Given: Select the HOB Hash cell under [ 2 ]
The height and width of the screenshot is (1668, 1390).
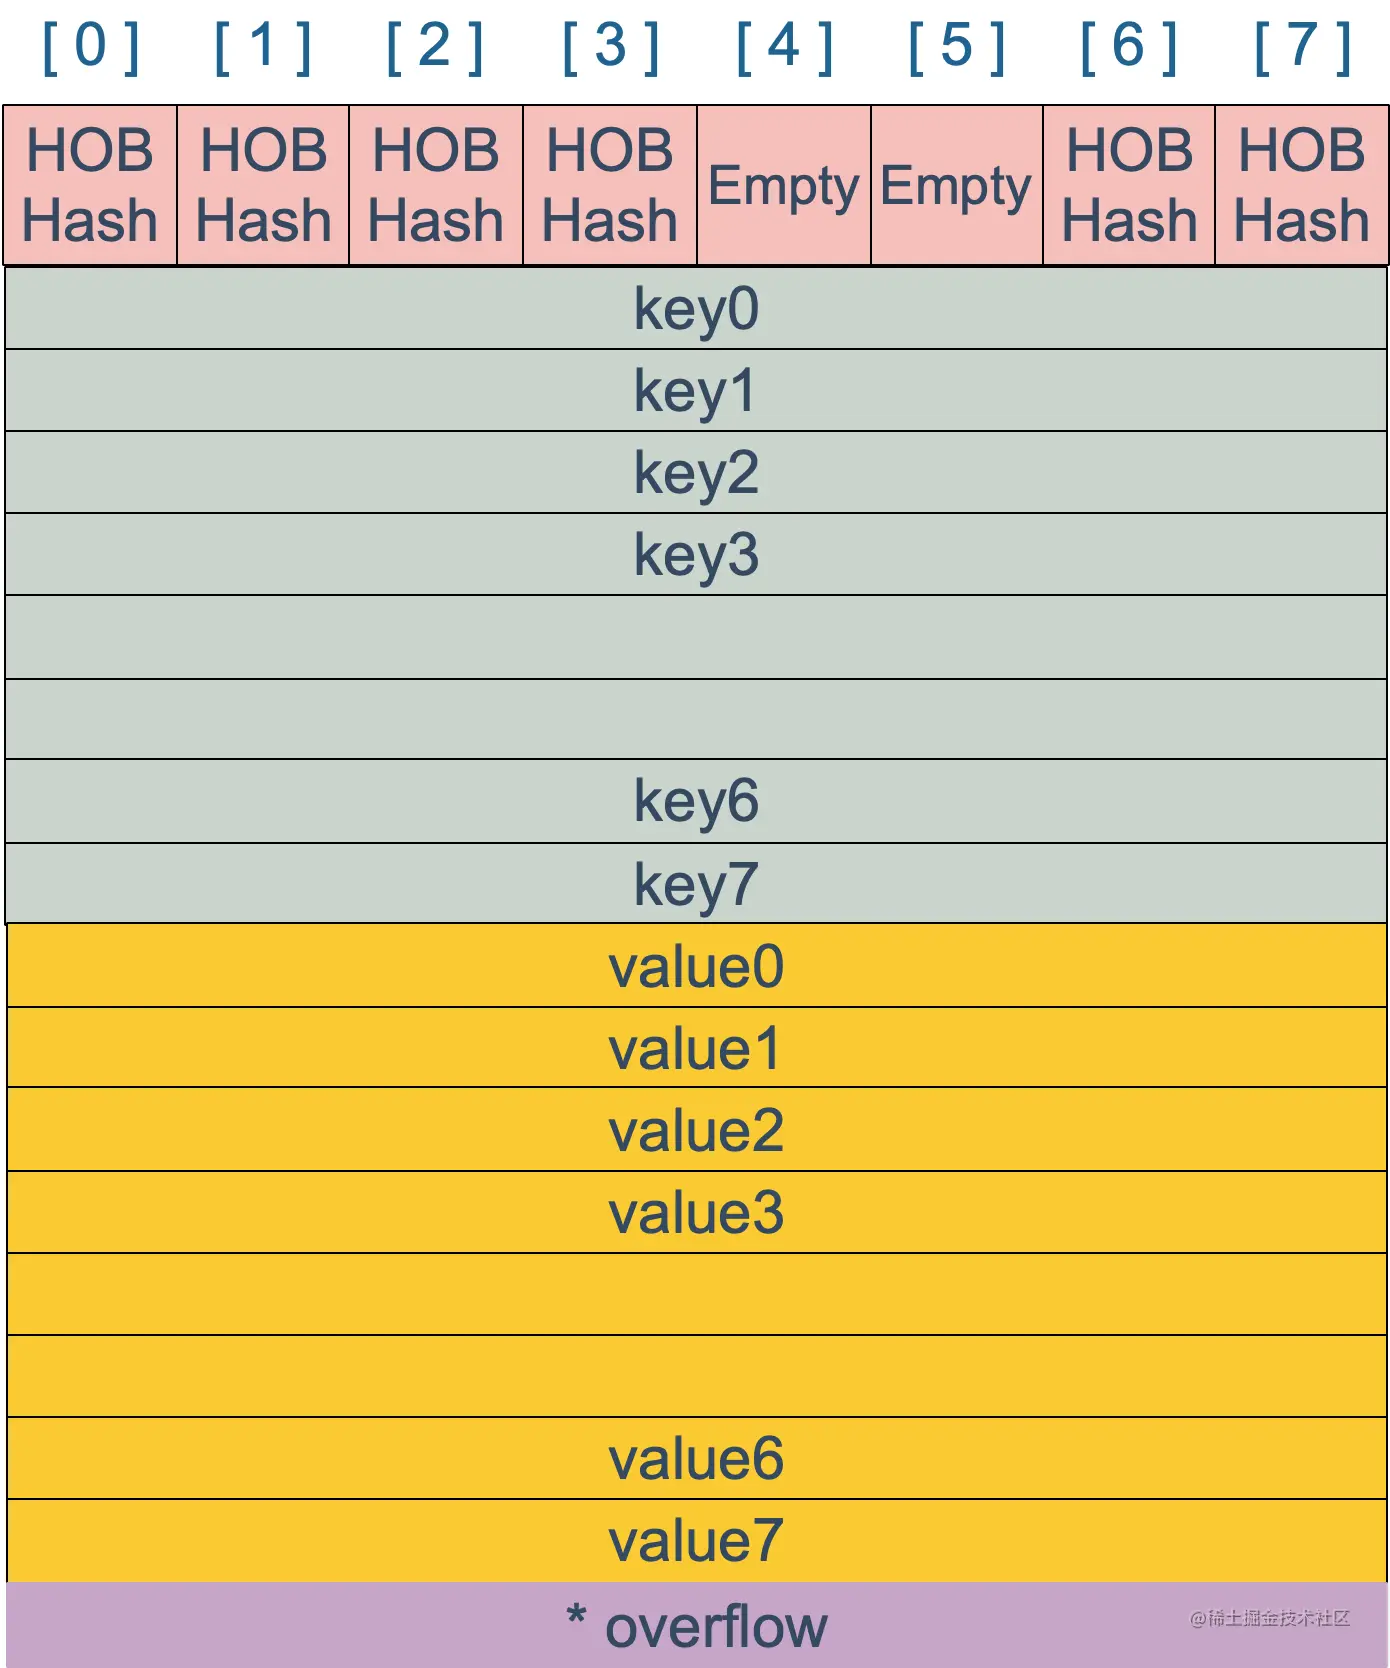Looking at the screenshot, I should click(x=436, y=185).
